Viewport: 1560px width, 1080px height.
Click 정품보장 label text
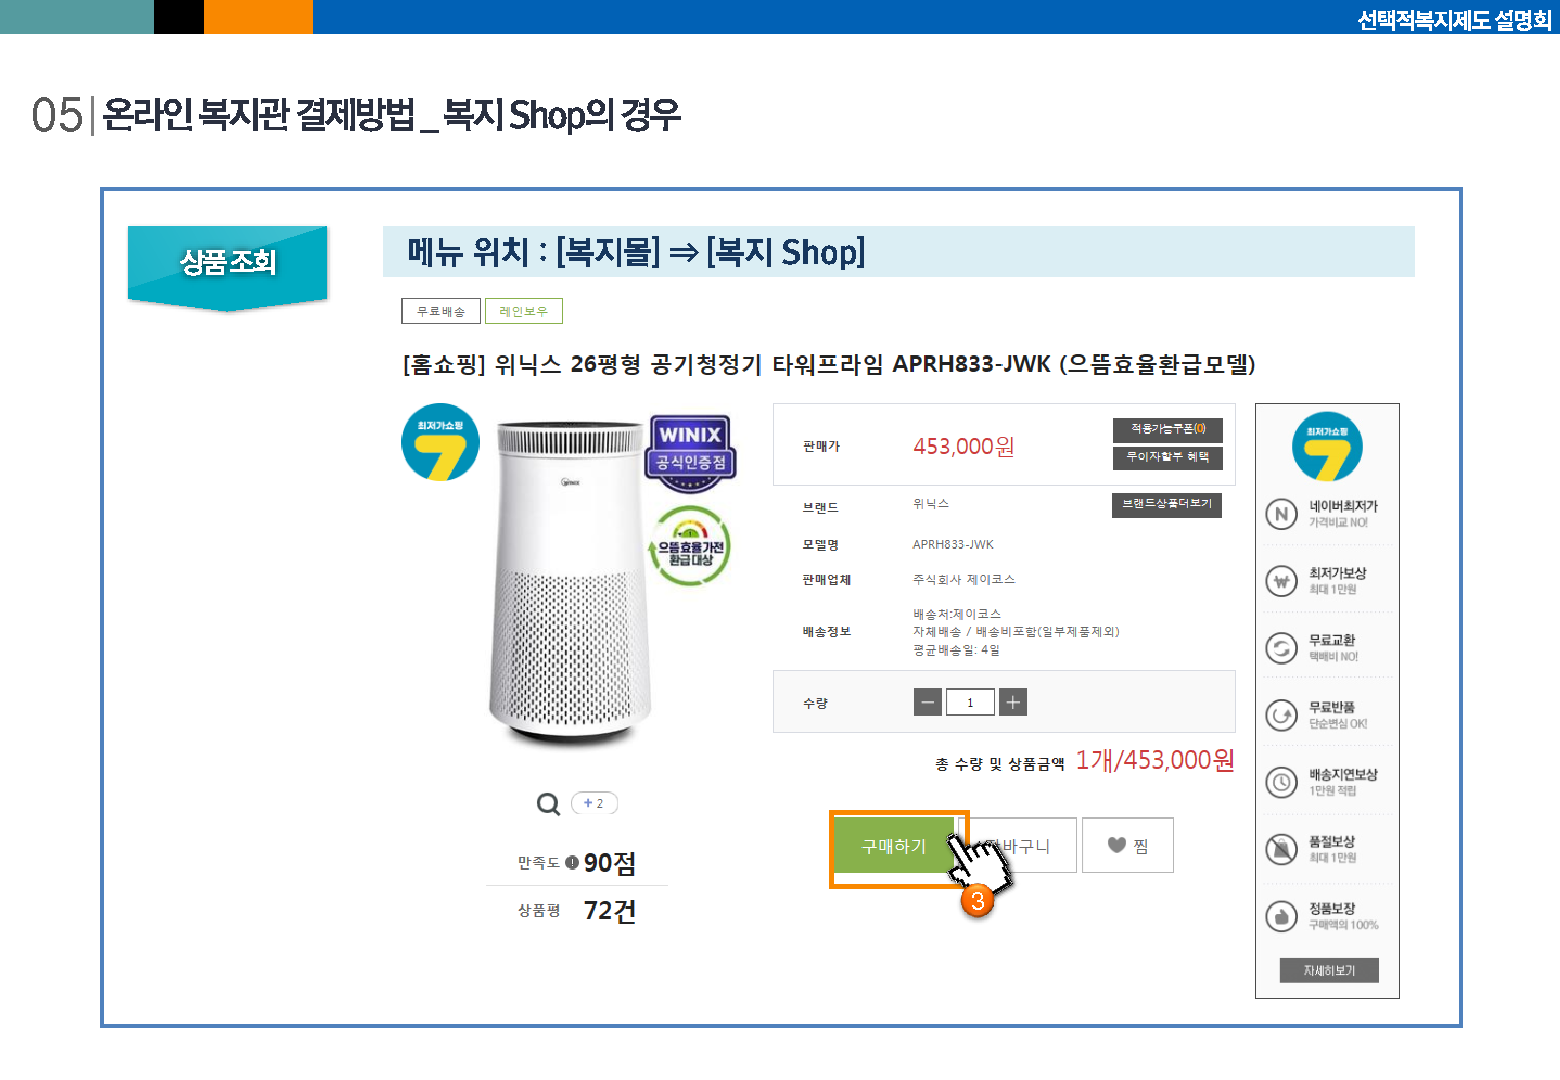click(1332, 909)
